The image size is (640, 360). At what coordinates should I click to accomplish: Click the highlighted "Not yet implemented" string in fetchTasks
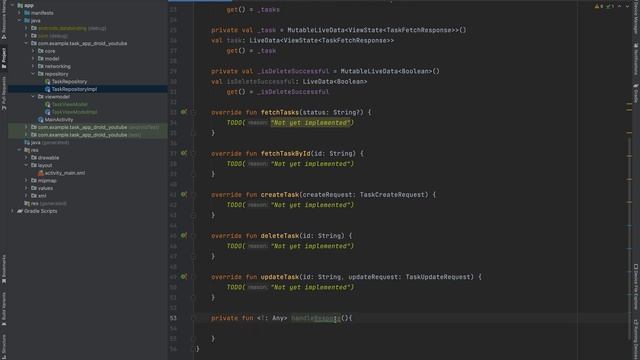310,122
